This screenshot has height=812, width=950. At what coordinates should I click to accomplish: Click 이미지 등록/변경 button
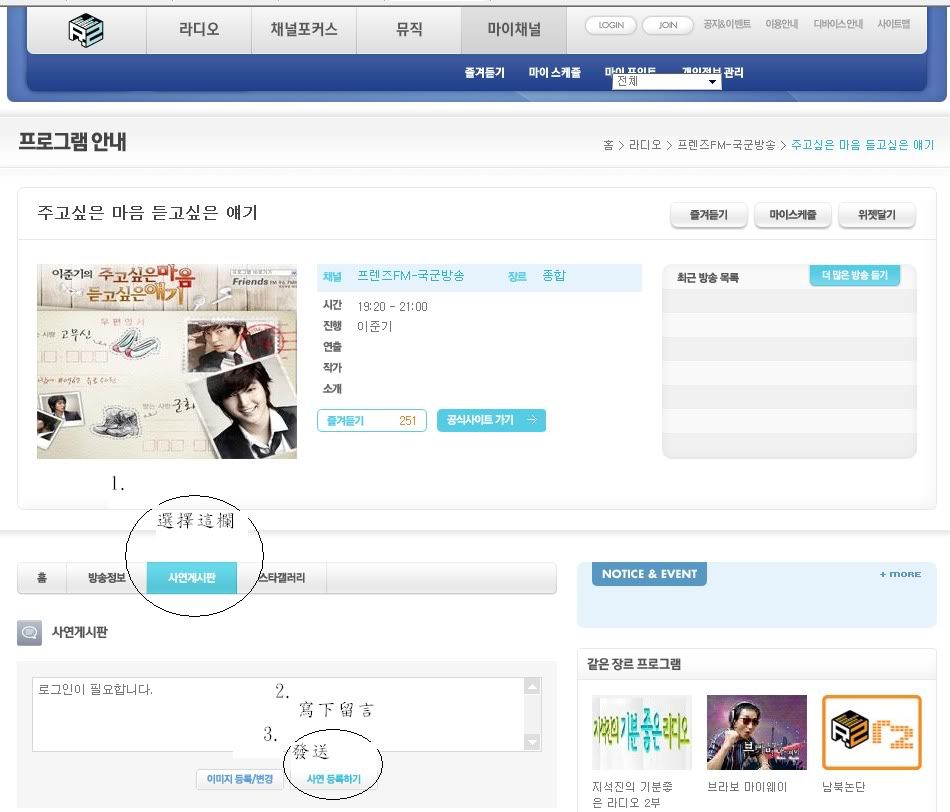pos(239,778)
